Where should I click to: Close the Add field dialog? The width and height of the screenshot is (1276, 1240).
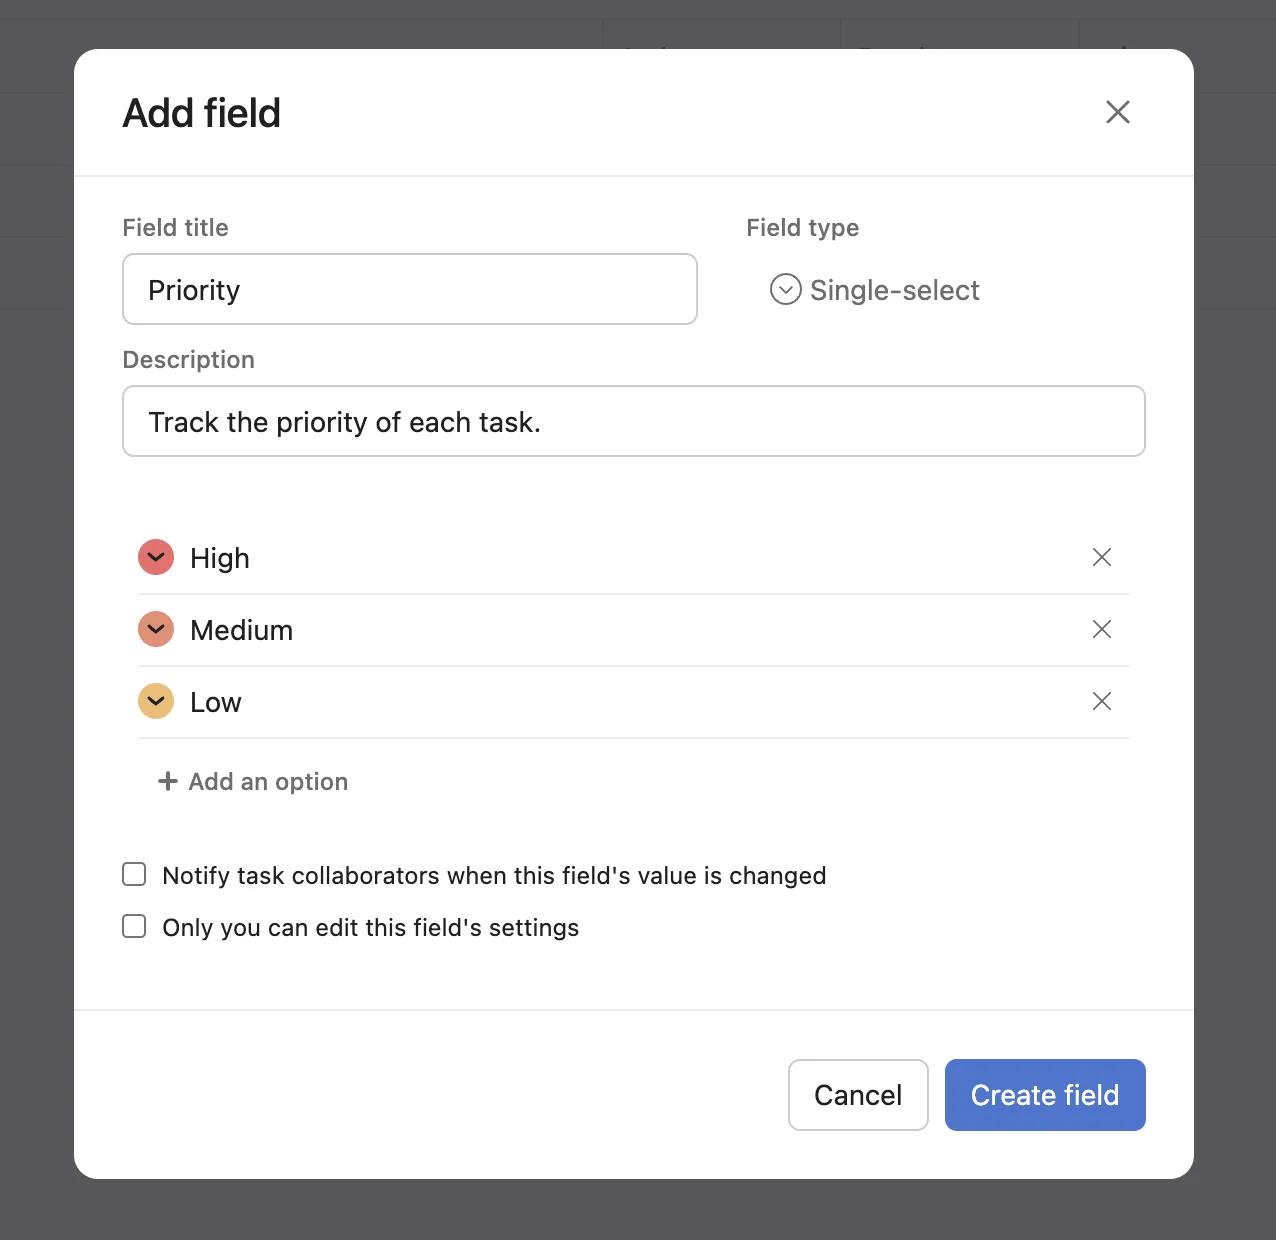[1117, 112]
